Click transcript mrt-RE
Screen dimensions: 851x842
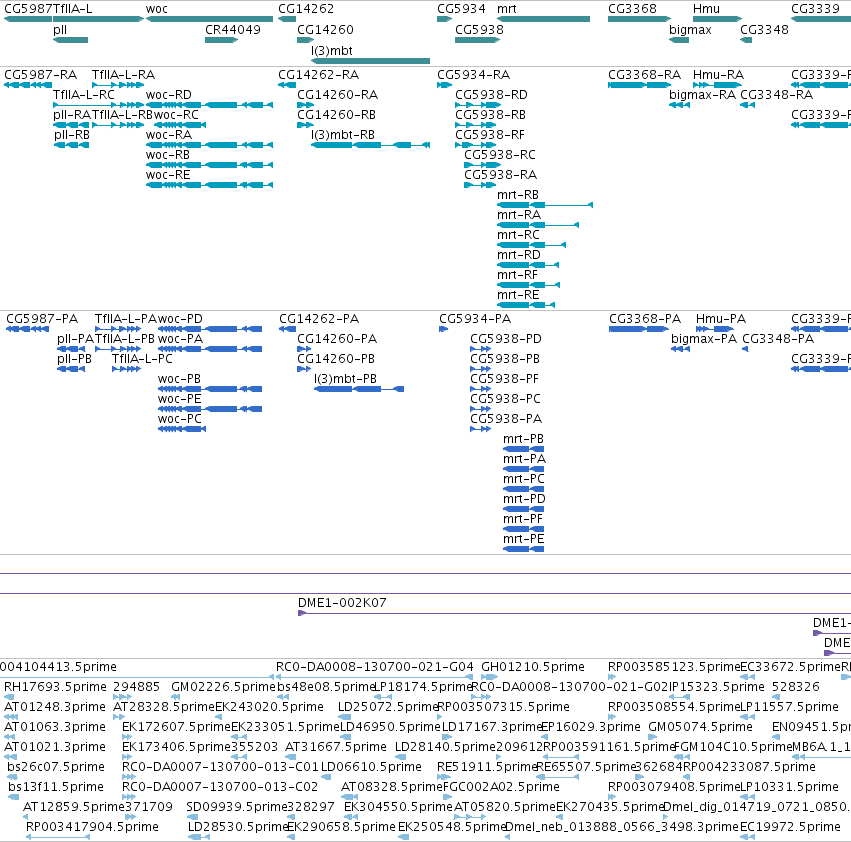pos(526,305)
